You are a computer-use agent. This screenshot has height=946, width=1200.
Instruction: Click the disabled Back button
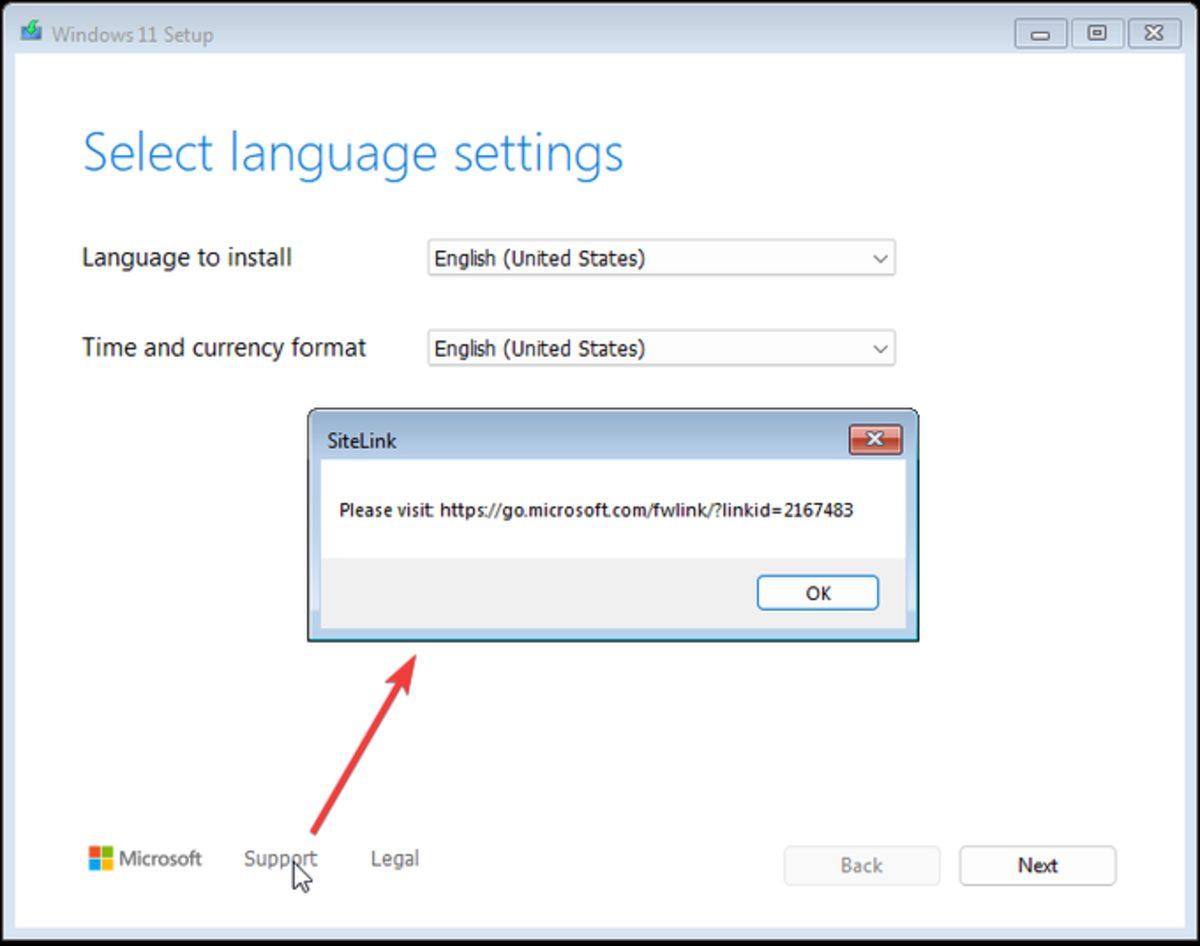861,865
